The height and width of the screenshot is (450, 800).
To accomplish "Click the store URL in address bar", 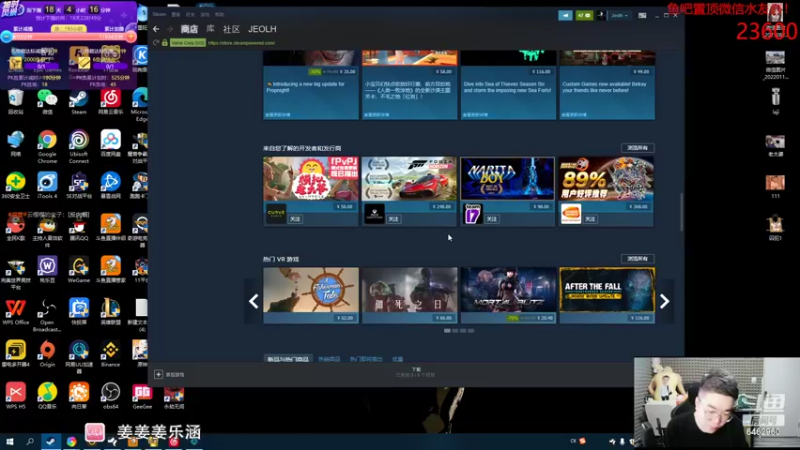I will pyautogui.click(x=241, y=43).
